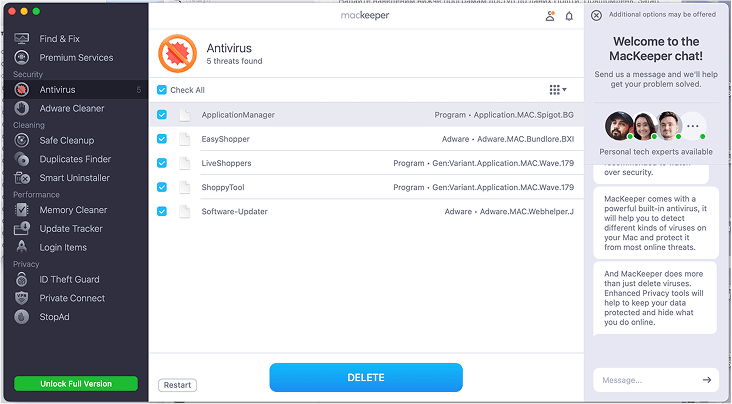The height and width of the screenshot is (404, 732).
Task: Send the chat message with arrow icon
Action: pyautogui.click(x=707, y=380)
